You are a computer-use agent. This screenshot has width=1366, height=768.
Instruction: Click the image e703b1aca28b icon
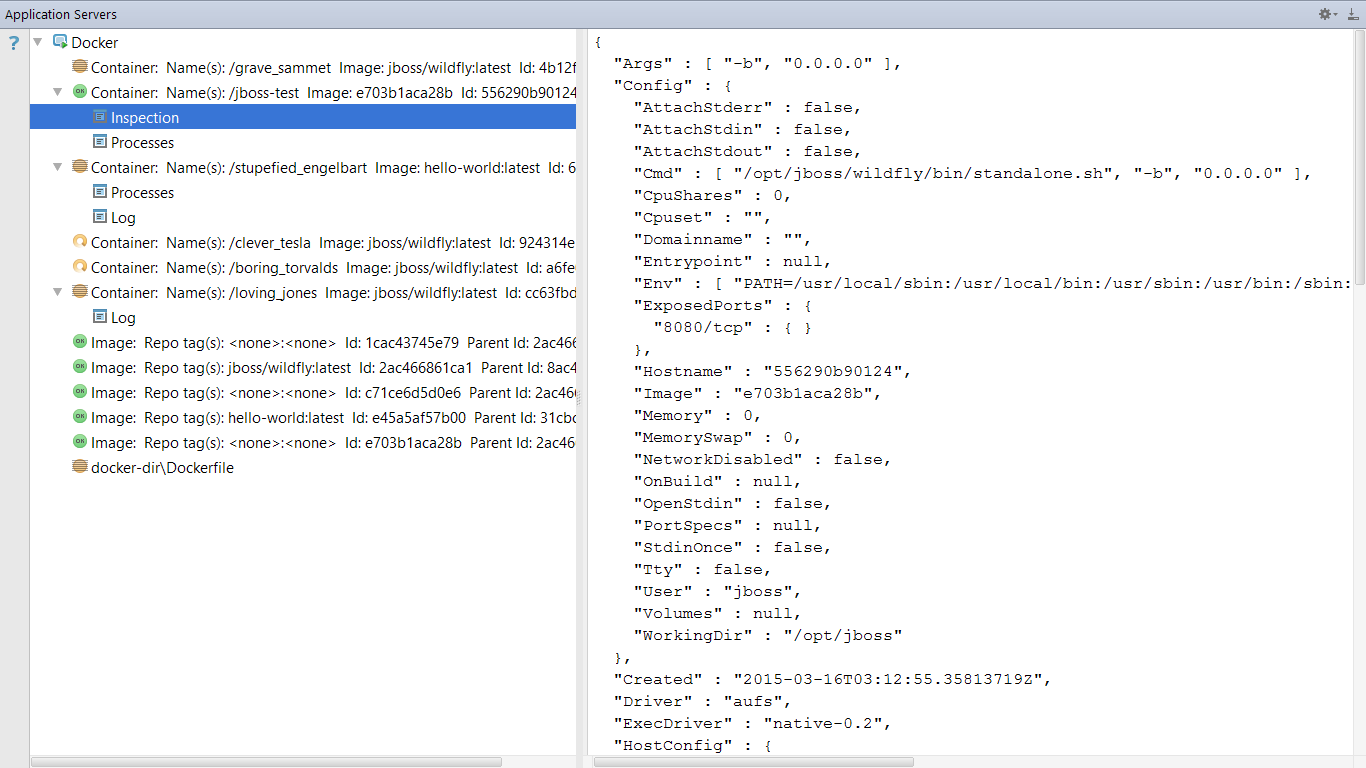tap(80, 442)
